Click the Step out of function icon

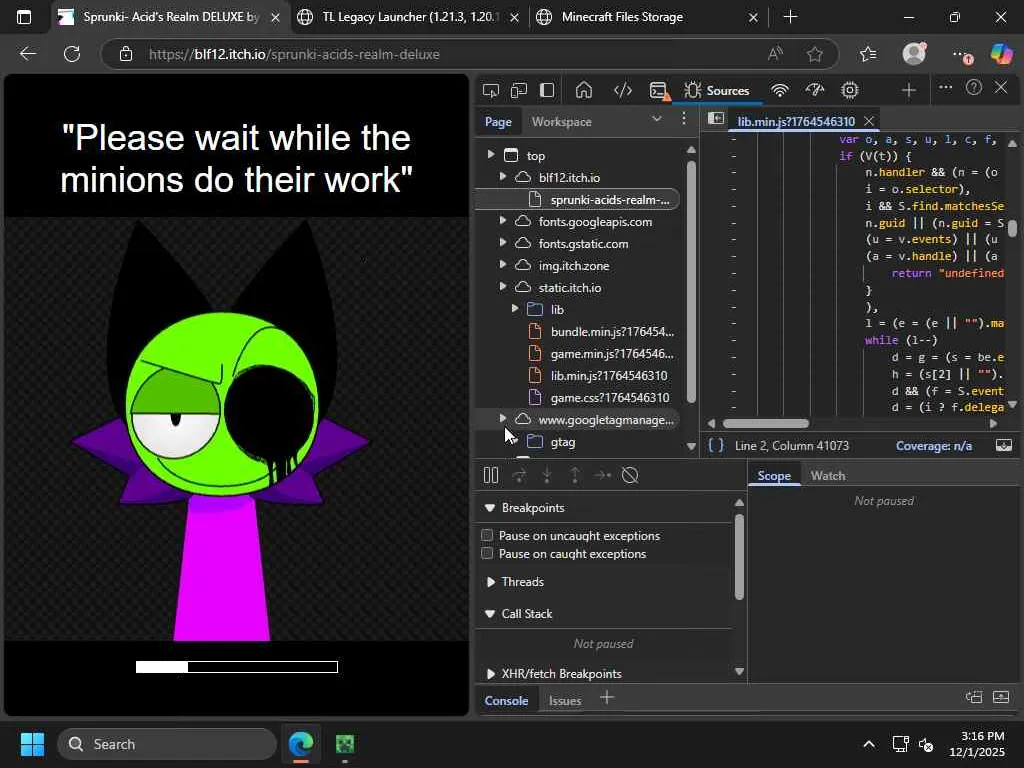(575, 475)
